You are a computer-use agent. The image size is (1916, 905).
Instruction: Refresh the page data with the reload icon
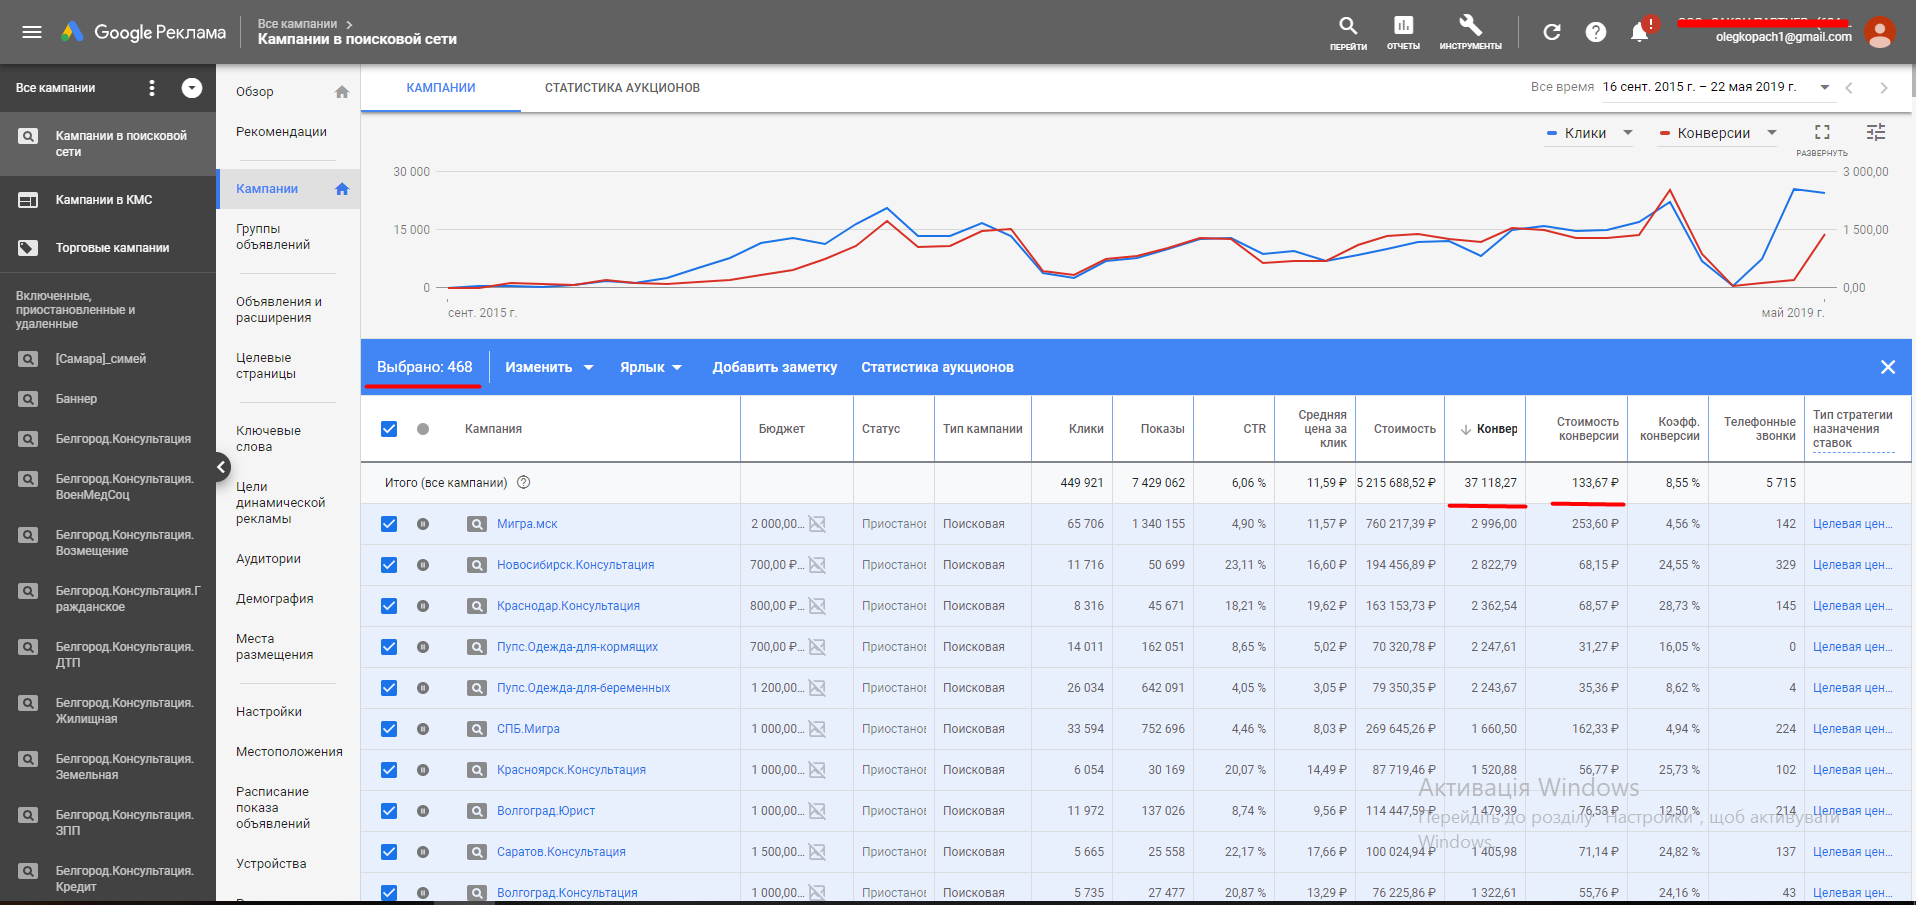coord(1552,32)
